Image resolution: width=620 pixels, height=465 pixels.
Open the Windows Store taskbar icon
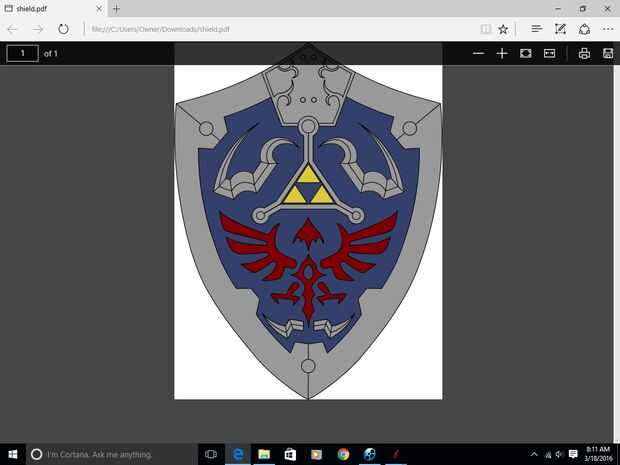point(290,454)
